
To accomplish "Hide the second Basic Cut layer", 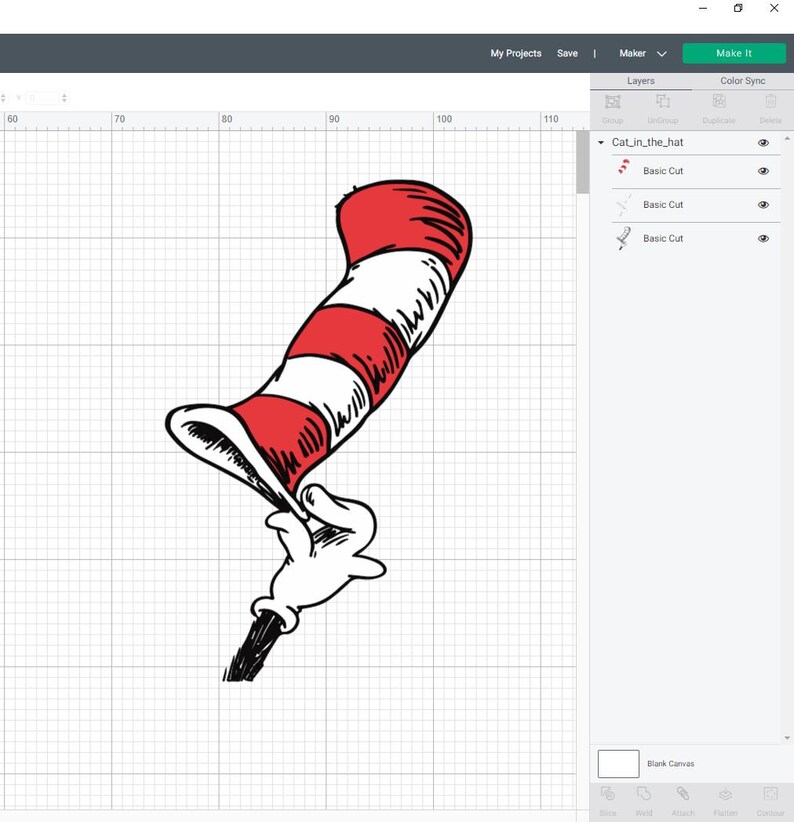I will pos(763,204).
